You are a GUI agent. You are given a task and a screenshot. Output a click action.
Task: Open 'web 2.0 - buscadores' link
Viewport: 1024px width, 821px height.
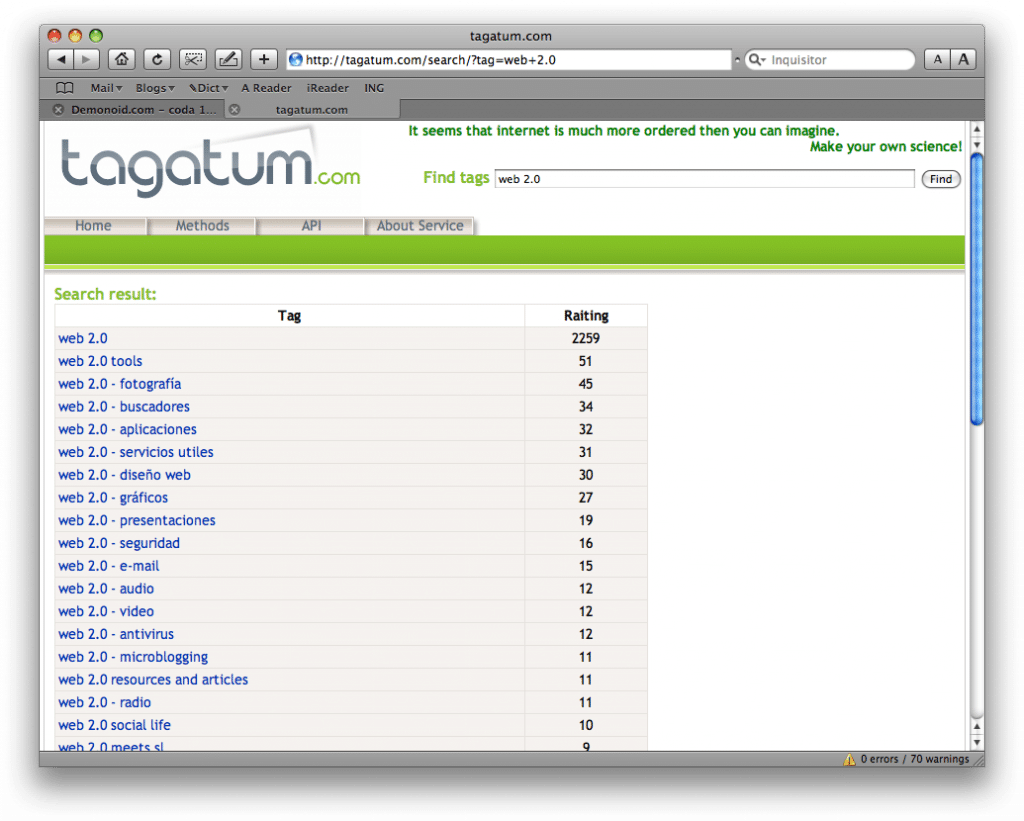(x=124, y=407)
